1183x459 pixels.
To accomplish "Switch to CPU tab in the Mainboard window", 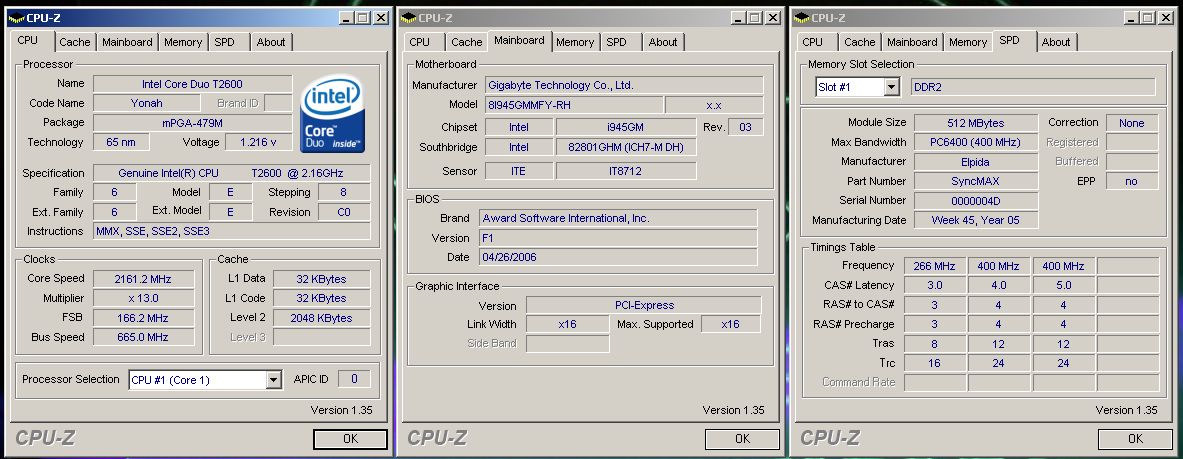I will (420, 42).
